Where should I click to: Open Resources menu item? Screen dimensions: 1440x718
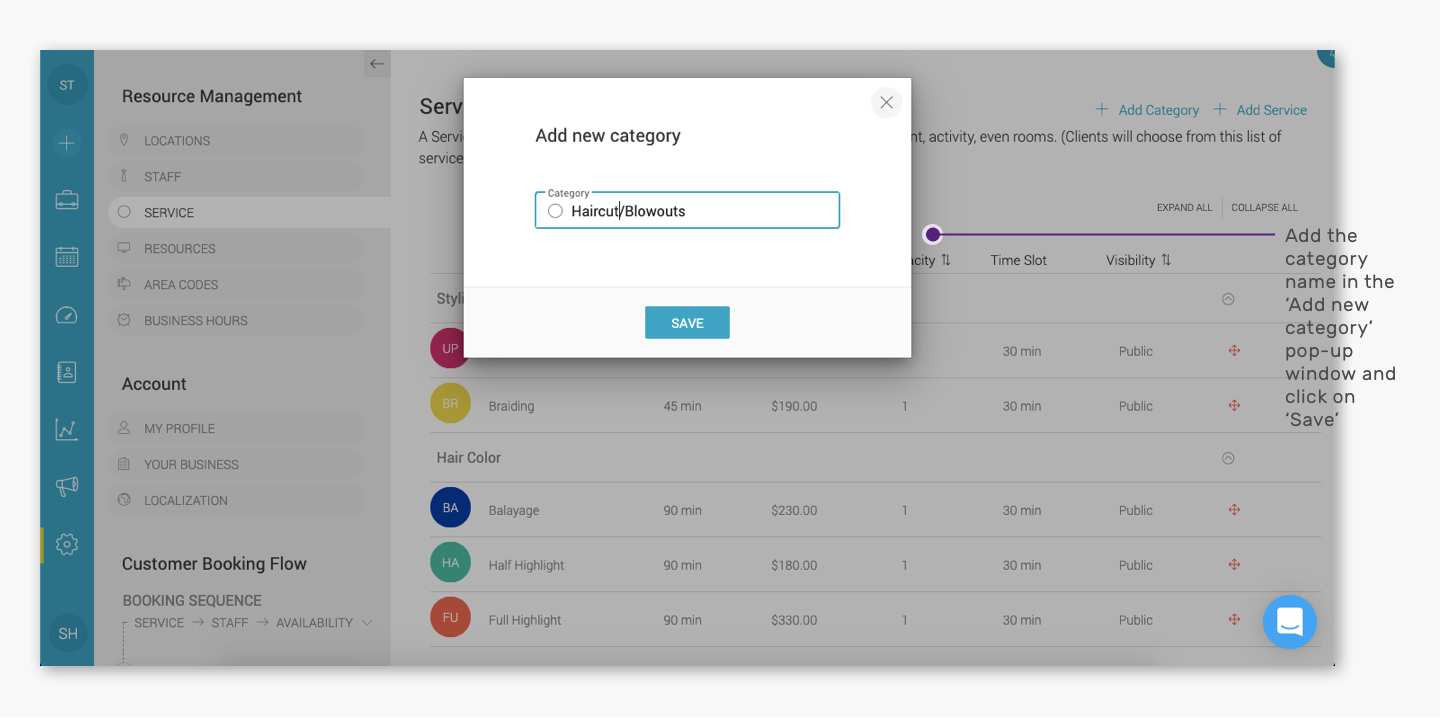236,249
